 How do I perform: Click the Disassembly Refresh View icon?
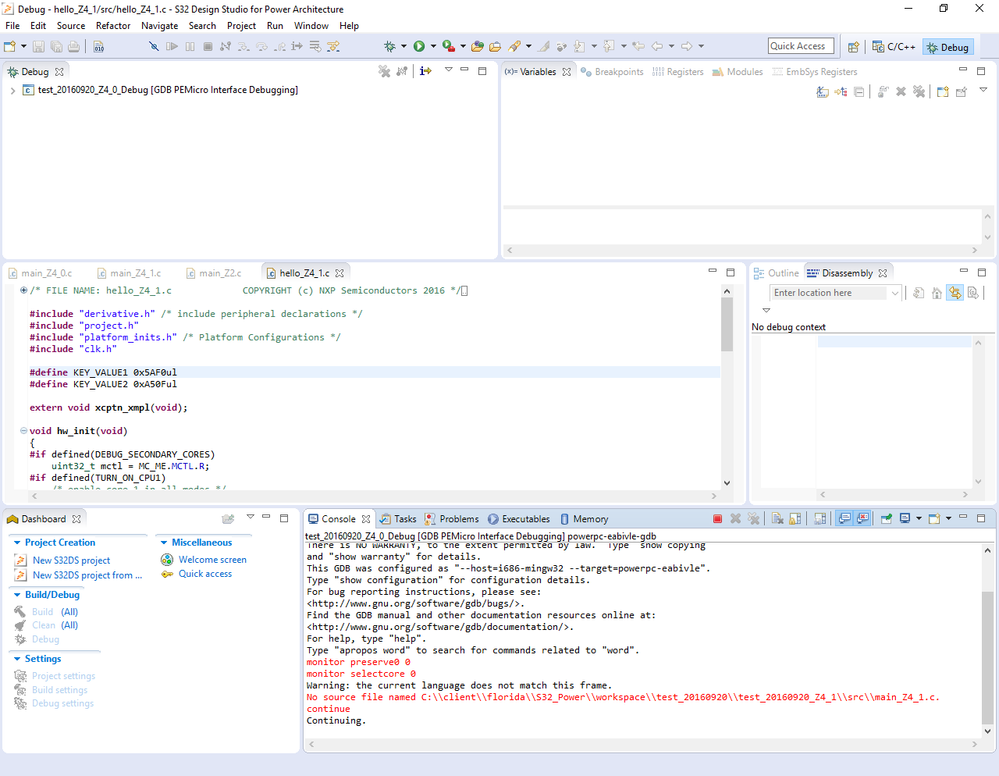coord(919,293)
